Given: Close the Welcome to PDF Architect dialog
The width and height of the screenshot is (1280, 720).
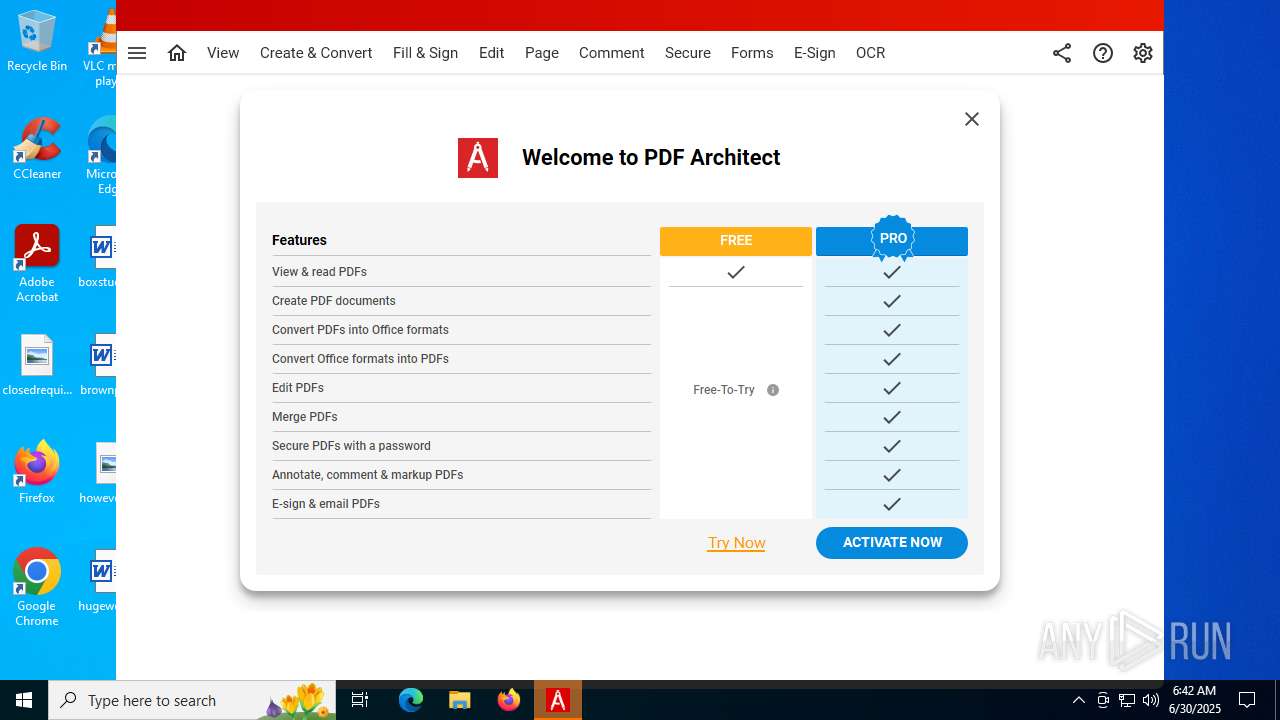Looking at the screenshot, I should (x=972, y=119).
